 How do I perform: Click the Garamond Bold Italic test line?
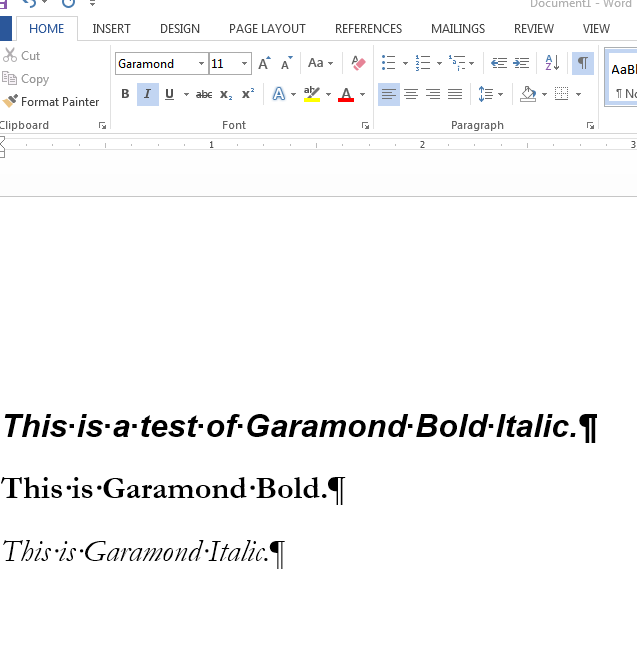pyautogui.click(x=300, y=426)
